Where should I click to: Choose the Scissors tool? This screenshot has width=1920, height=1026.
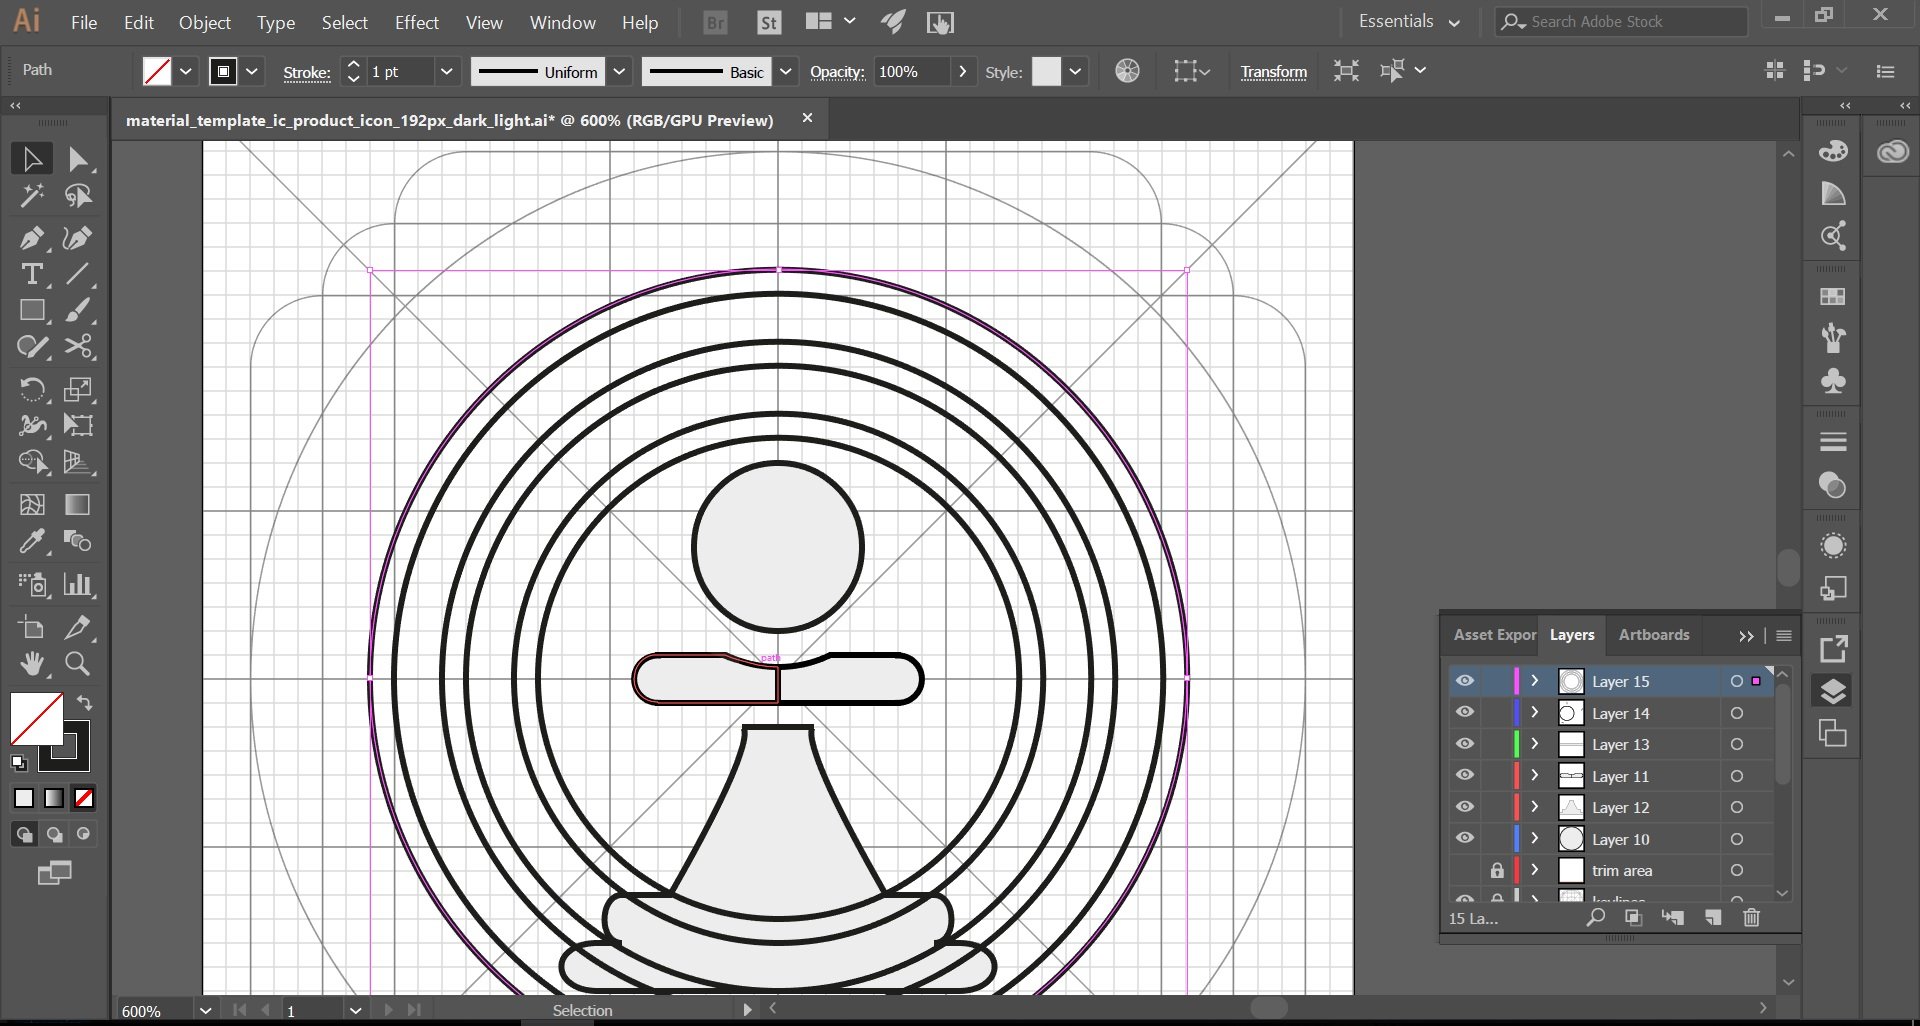[x=78, y=347]
